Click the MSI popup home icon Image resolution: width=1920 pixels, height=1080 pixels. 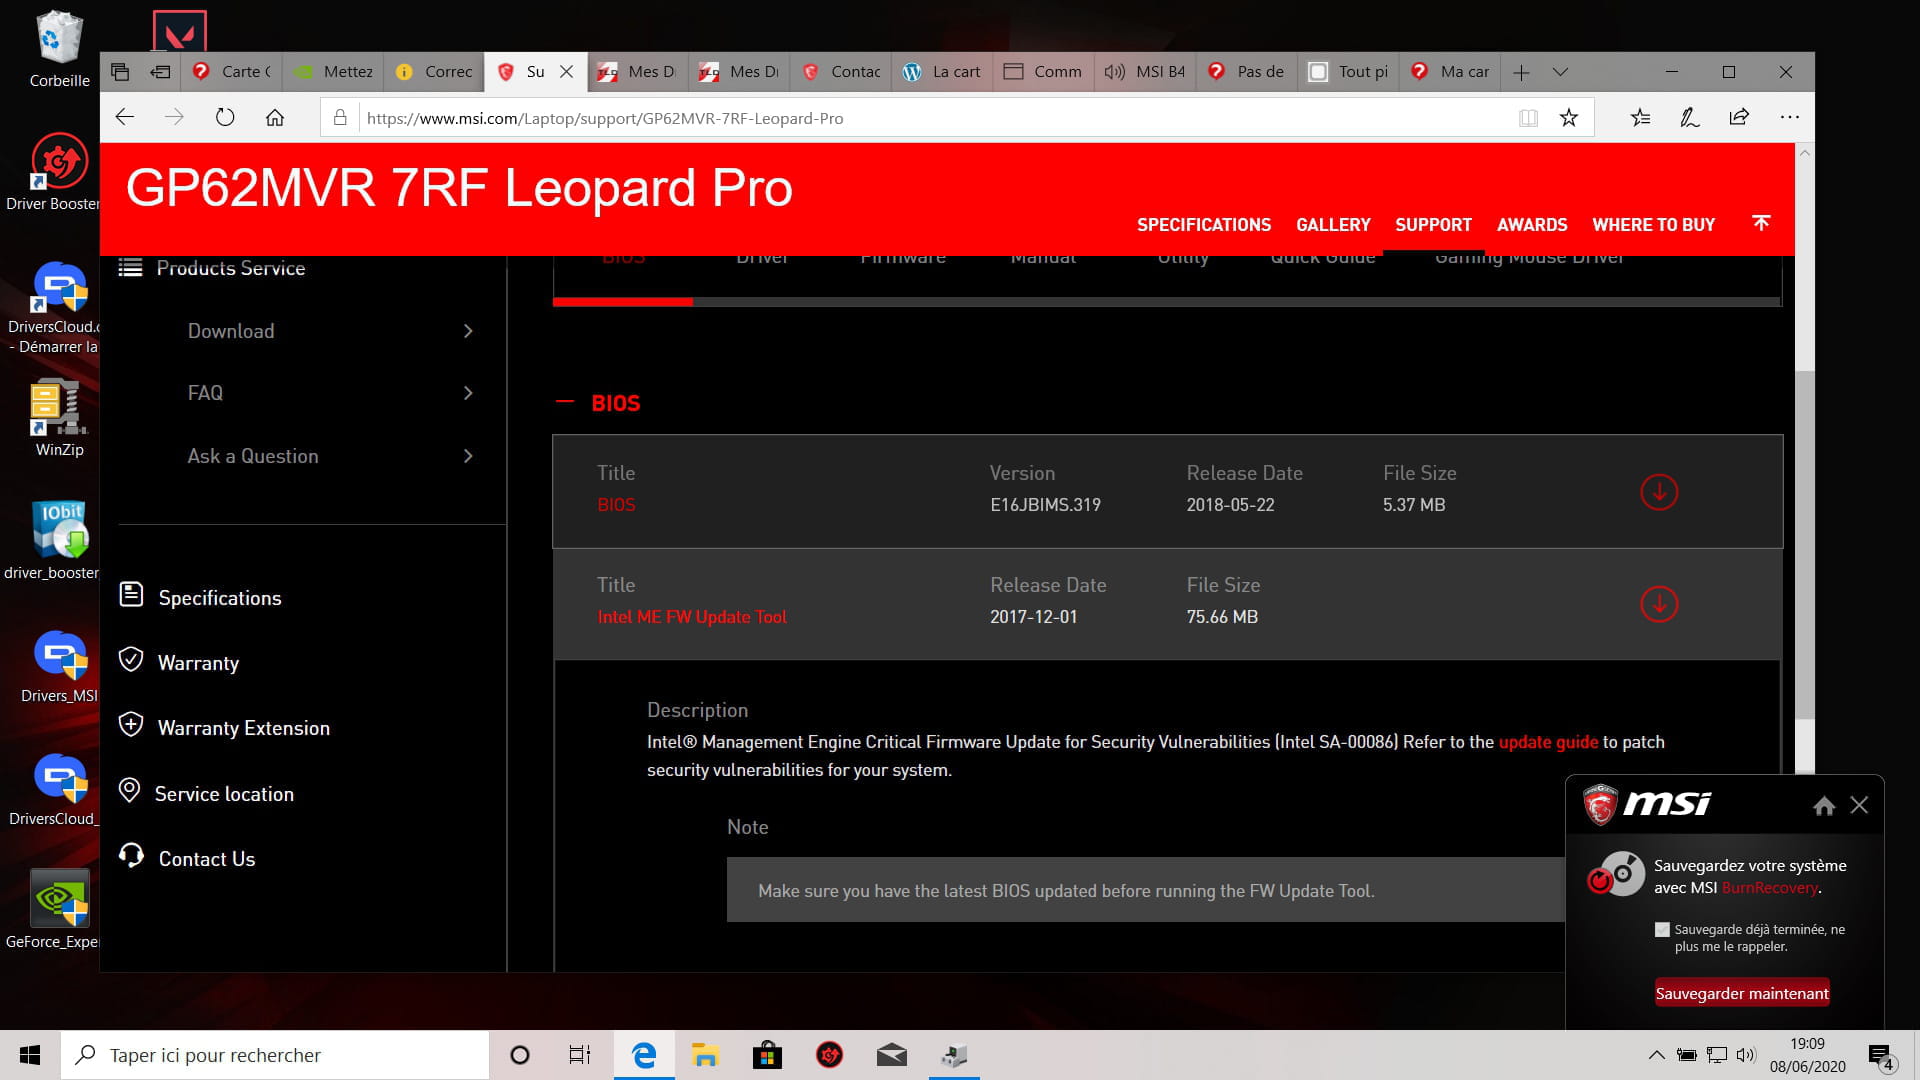(x=1824, y=806)
